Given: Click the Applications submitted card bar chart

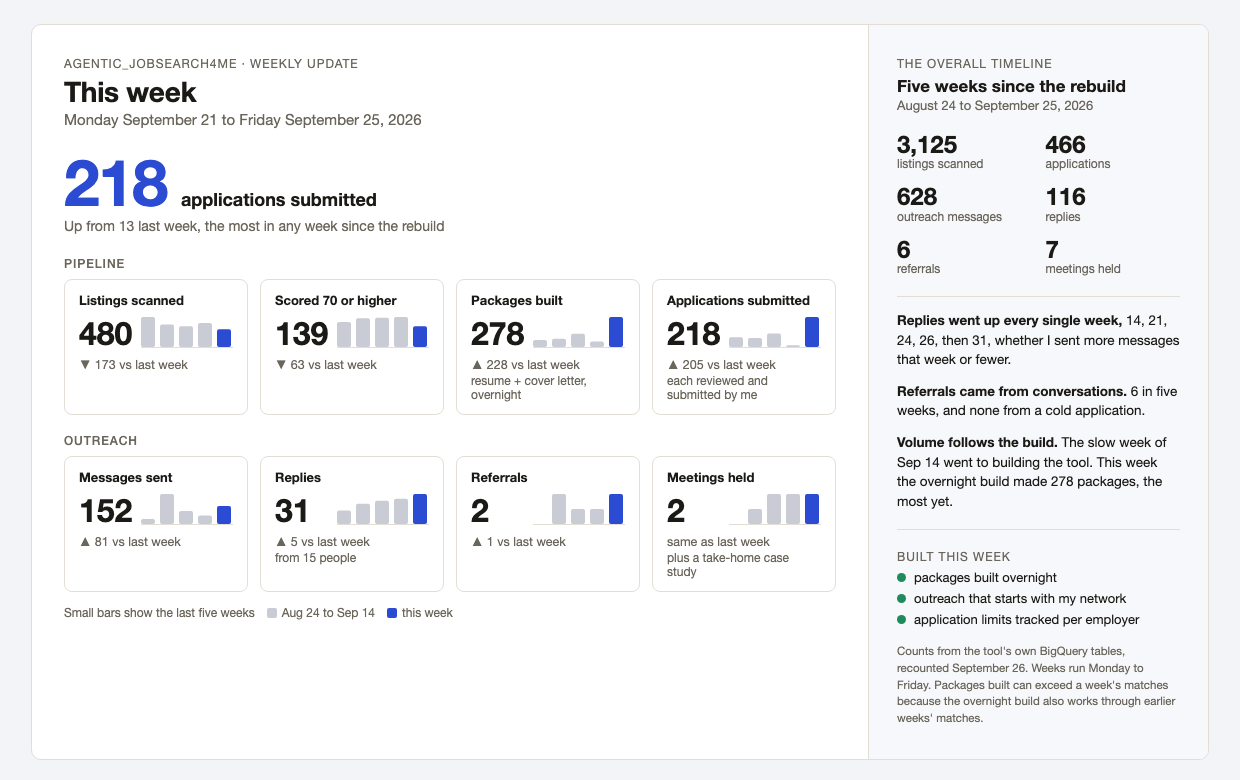Looking at the screenshot, I should pos(774,332).
